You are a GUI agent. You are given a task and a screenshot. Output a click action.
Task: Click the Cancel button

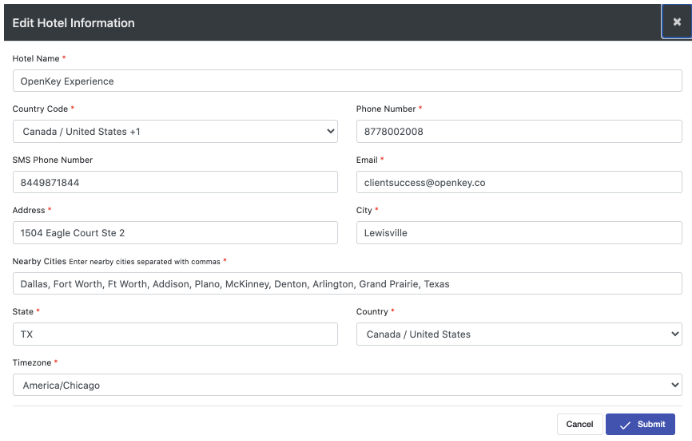click(579, 424)
